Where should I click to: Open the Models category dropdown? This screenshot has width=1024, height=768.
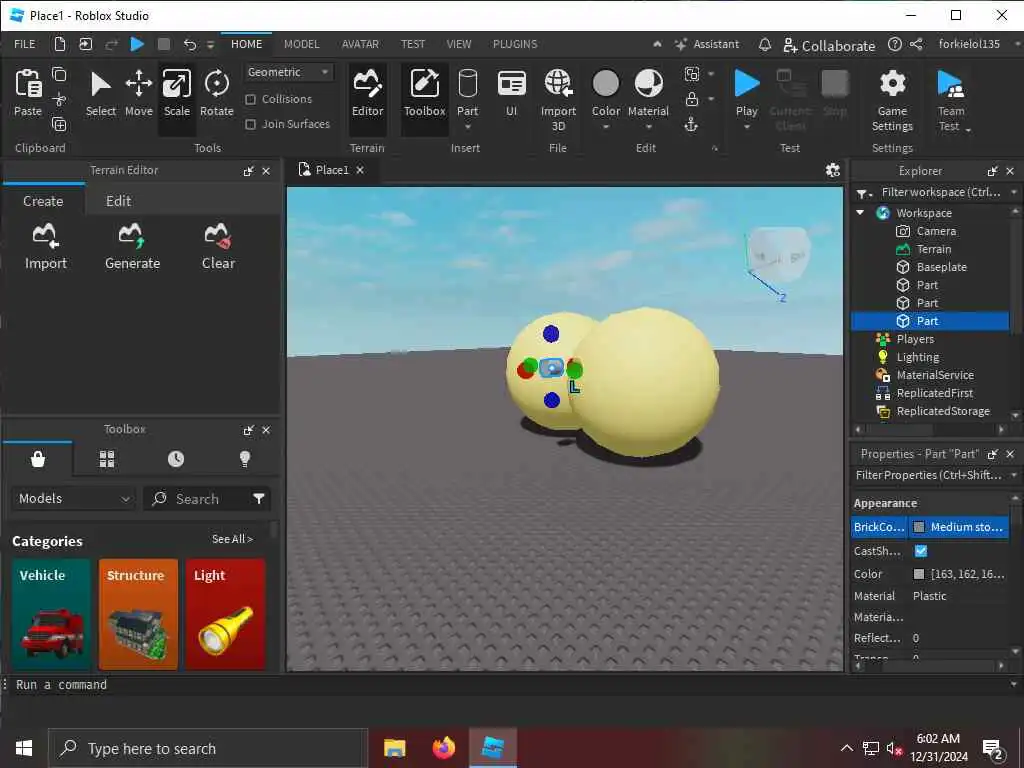pos(74,499)
